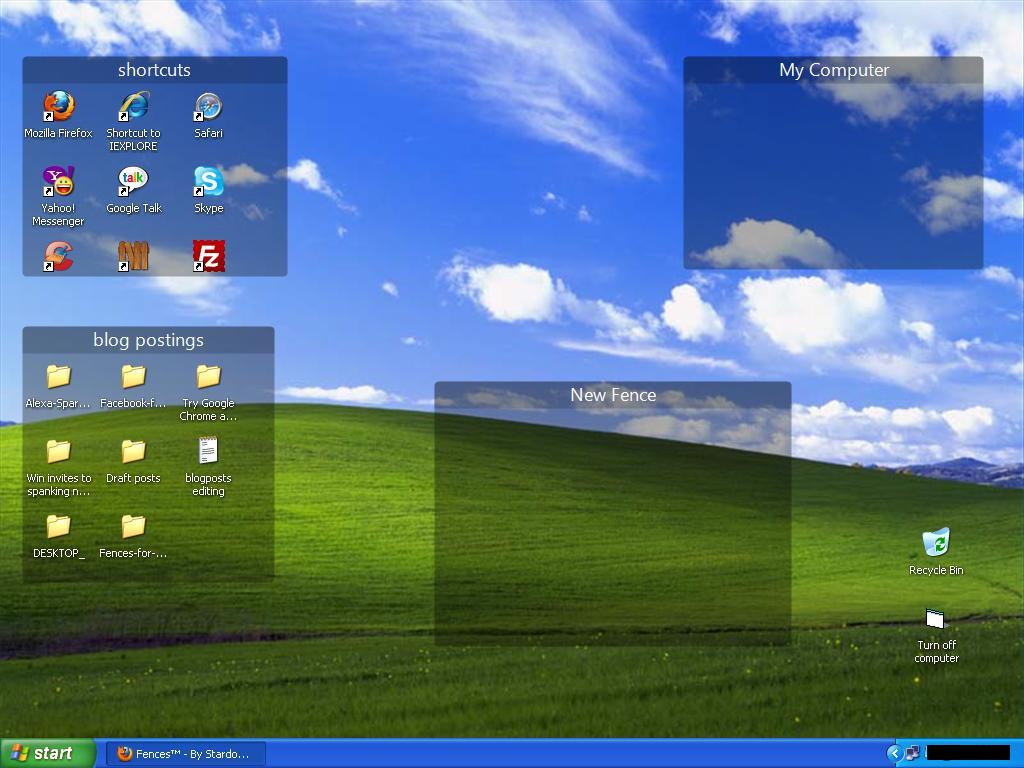Click the Draft posts folder icon
The image size is (1024, 768).
pyautogui.click(x=134, y=451)
